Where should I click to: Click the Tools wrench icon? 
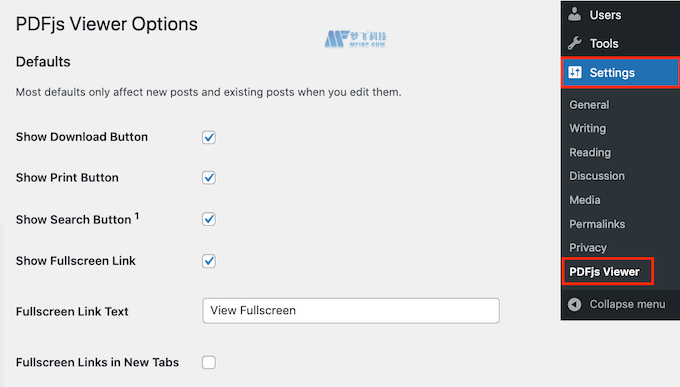[575, 43]
